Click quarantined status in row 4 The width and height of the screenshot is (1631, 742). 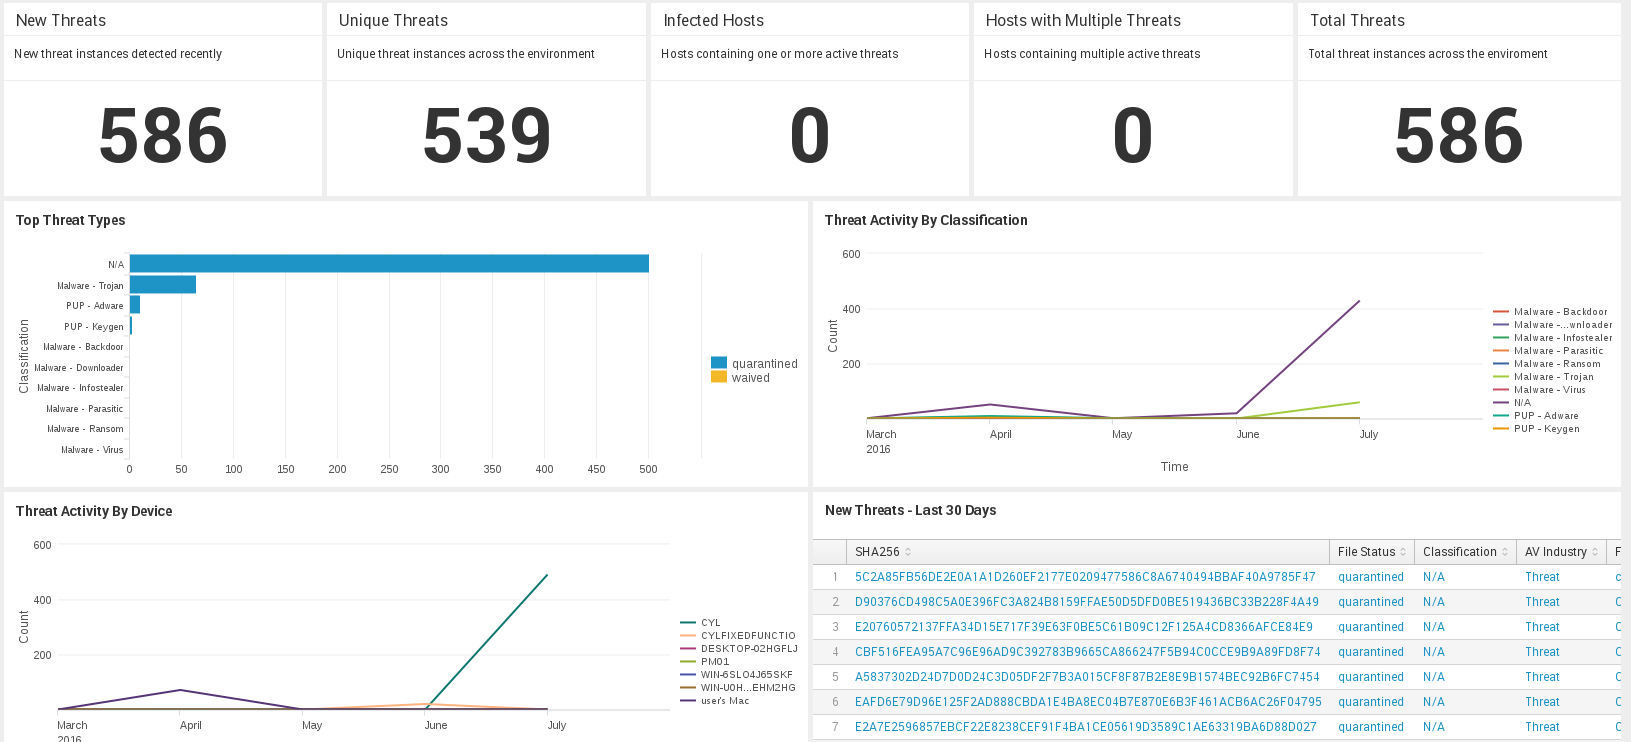point(1371,652)
